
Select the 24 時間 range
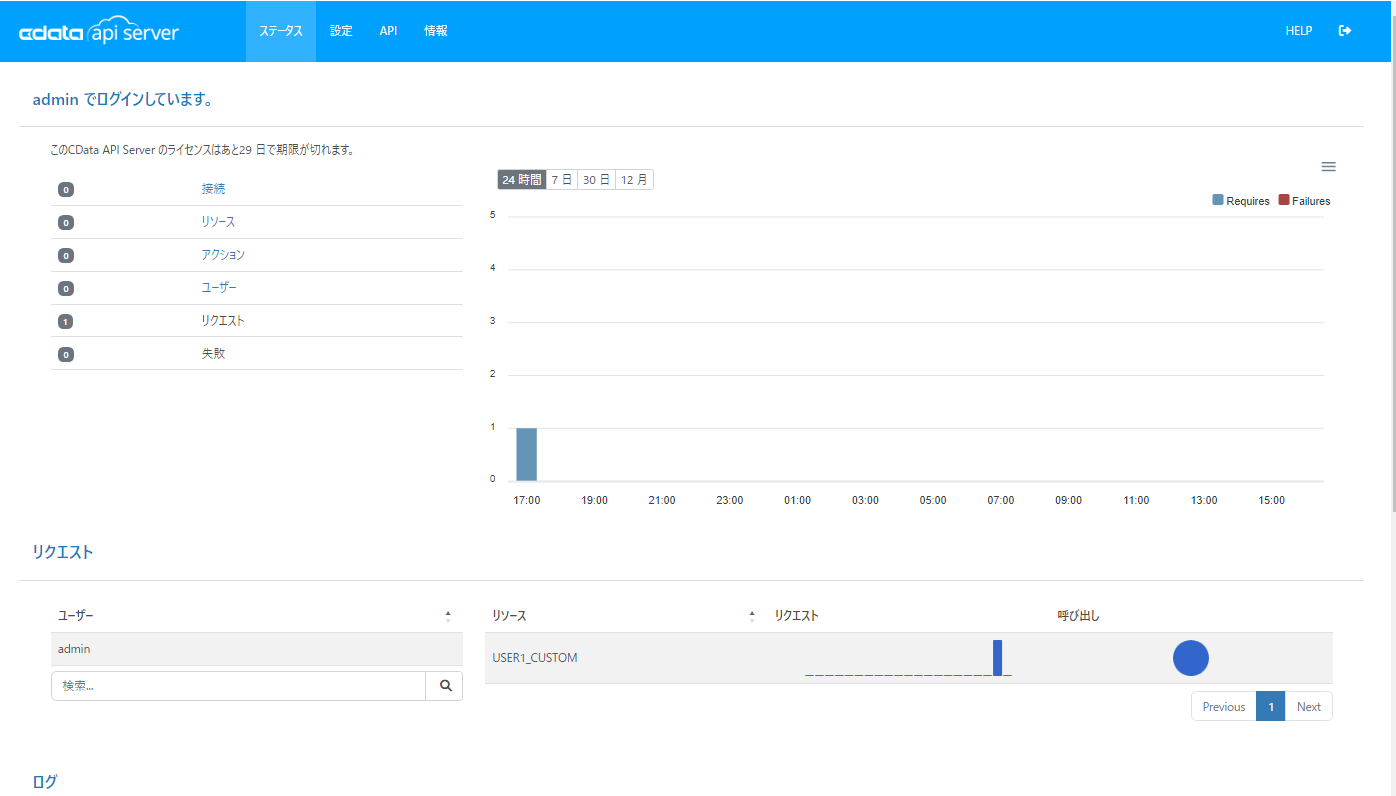(x=522, y=180)
